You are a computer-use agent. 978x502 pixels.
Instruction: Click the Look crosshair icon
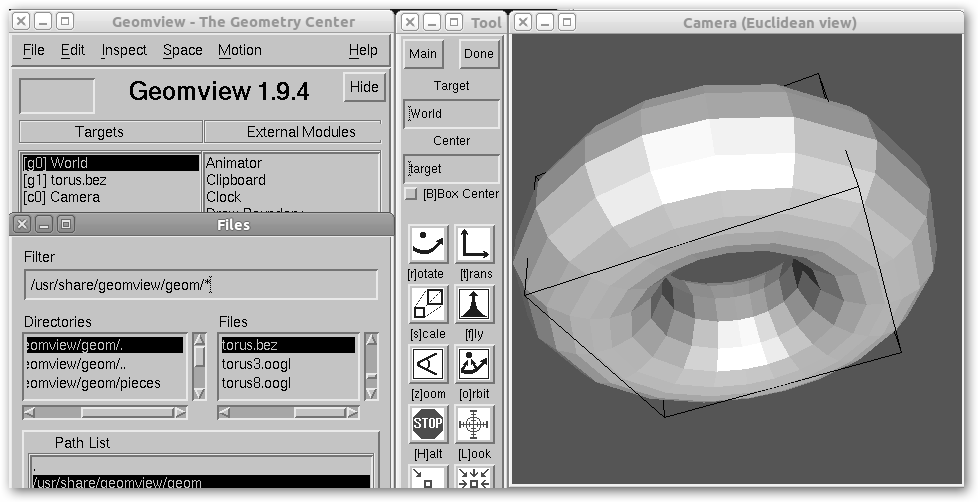pos(475,425)
